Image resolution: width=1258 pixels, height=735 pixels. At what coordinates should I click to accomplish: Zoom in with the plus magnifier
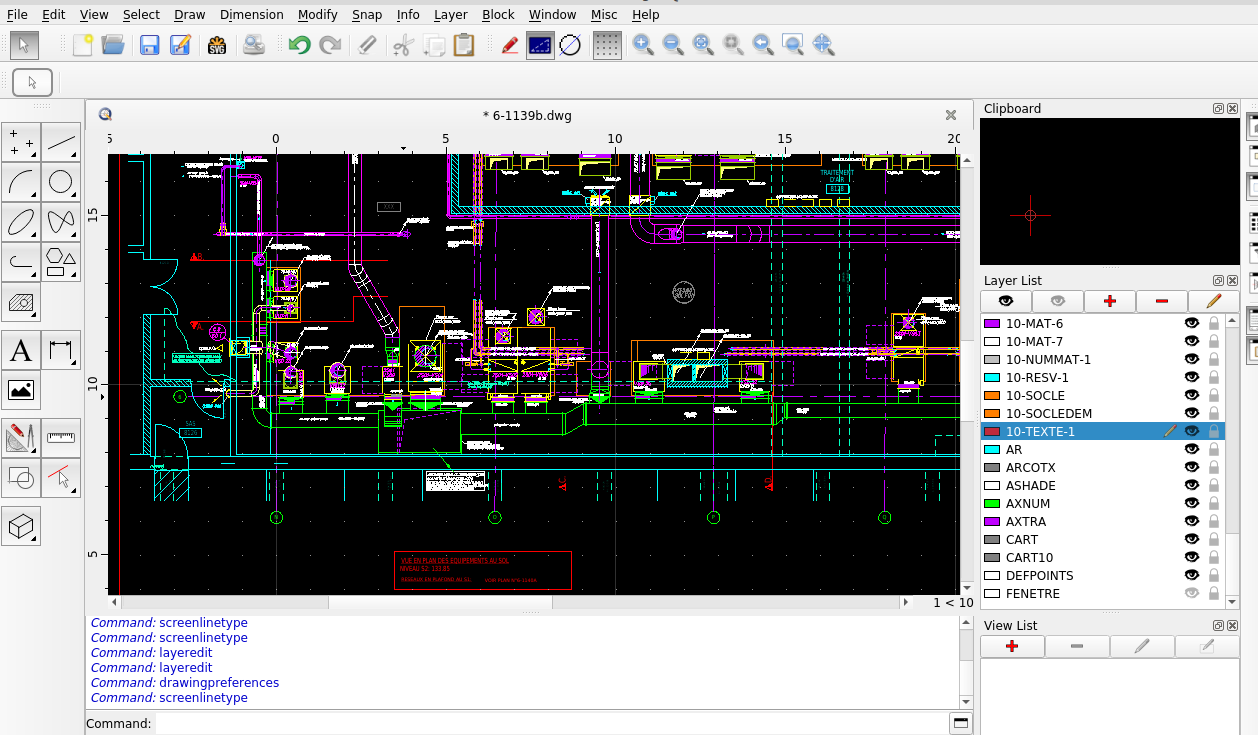click(x=643, y=45)
